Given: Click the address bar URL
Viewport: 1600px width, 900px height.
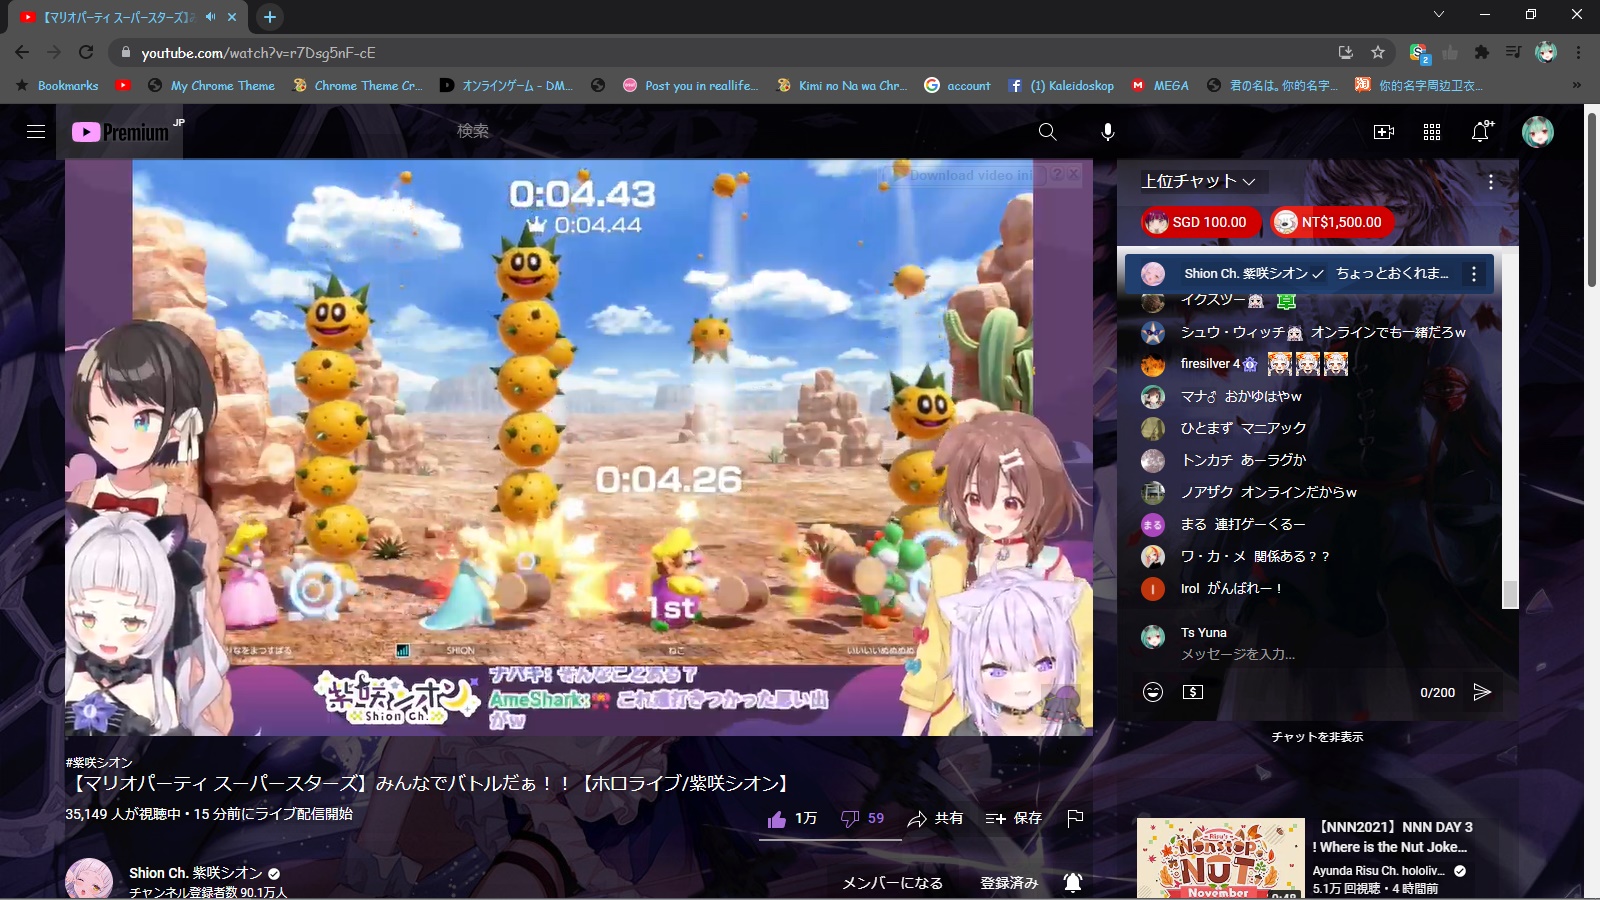Looking at the screenshot, I should pos(258,53).
